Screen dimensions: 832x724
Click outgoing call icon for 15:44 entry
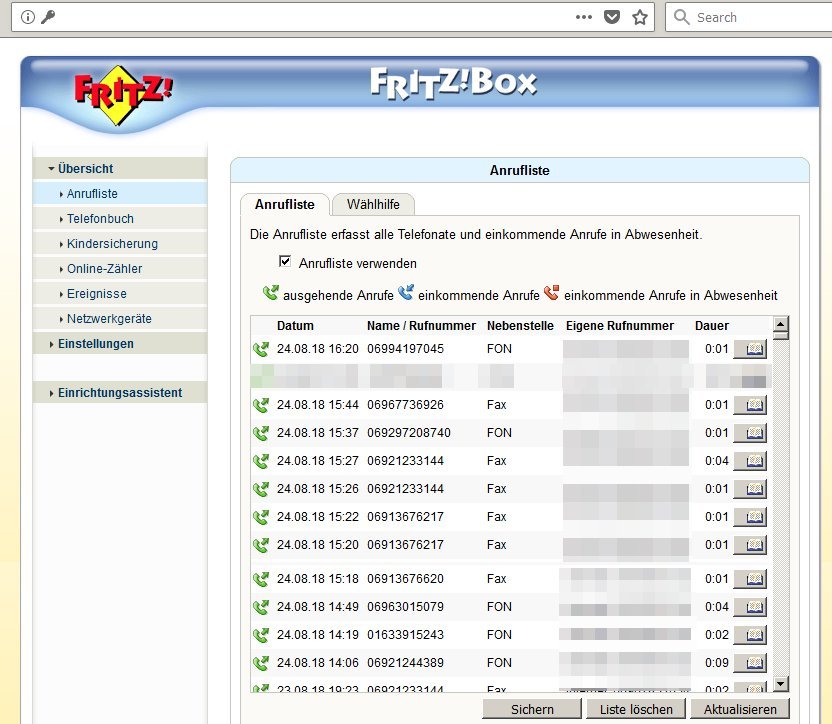(x=261, y=405)
